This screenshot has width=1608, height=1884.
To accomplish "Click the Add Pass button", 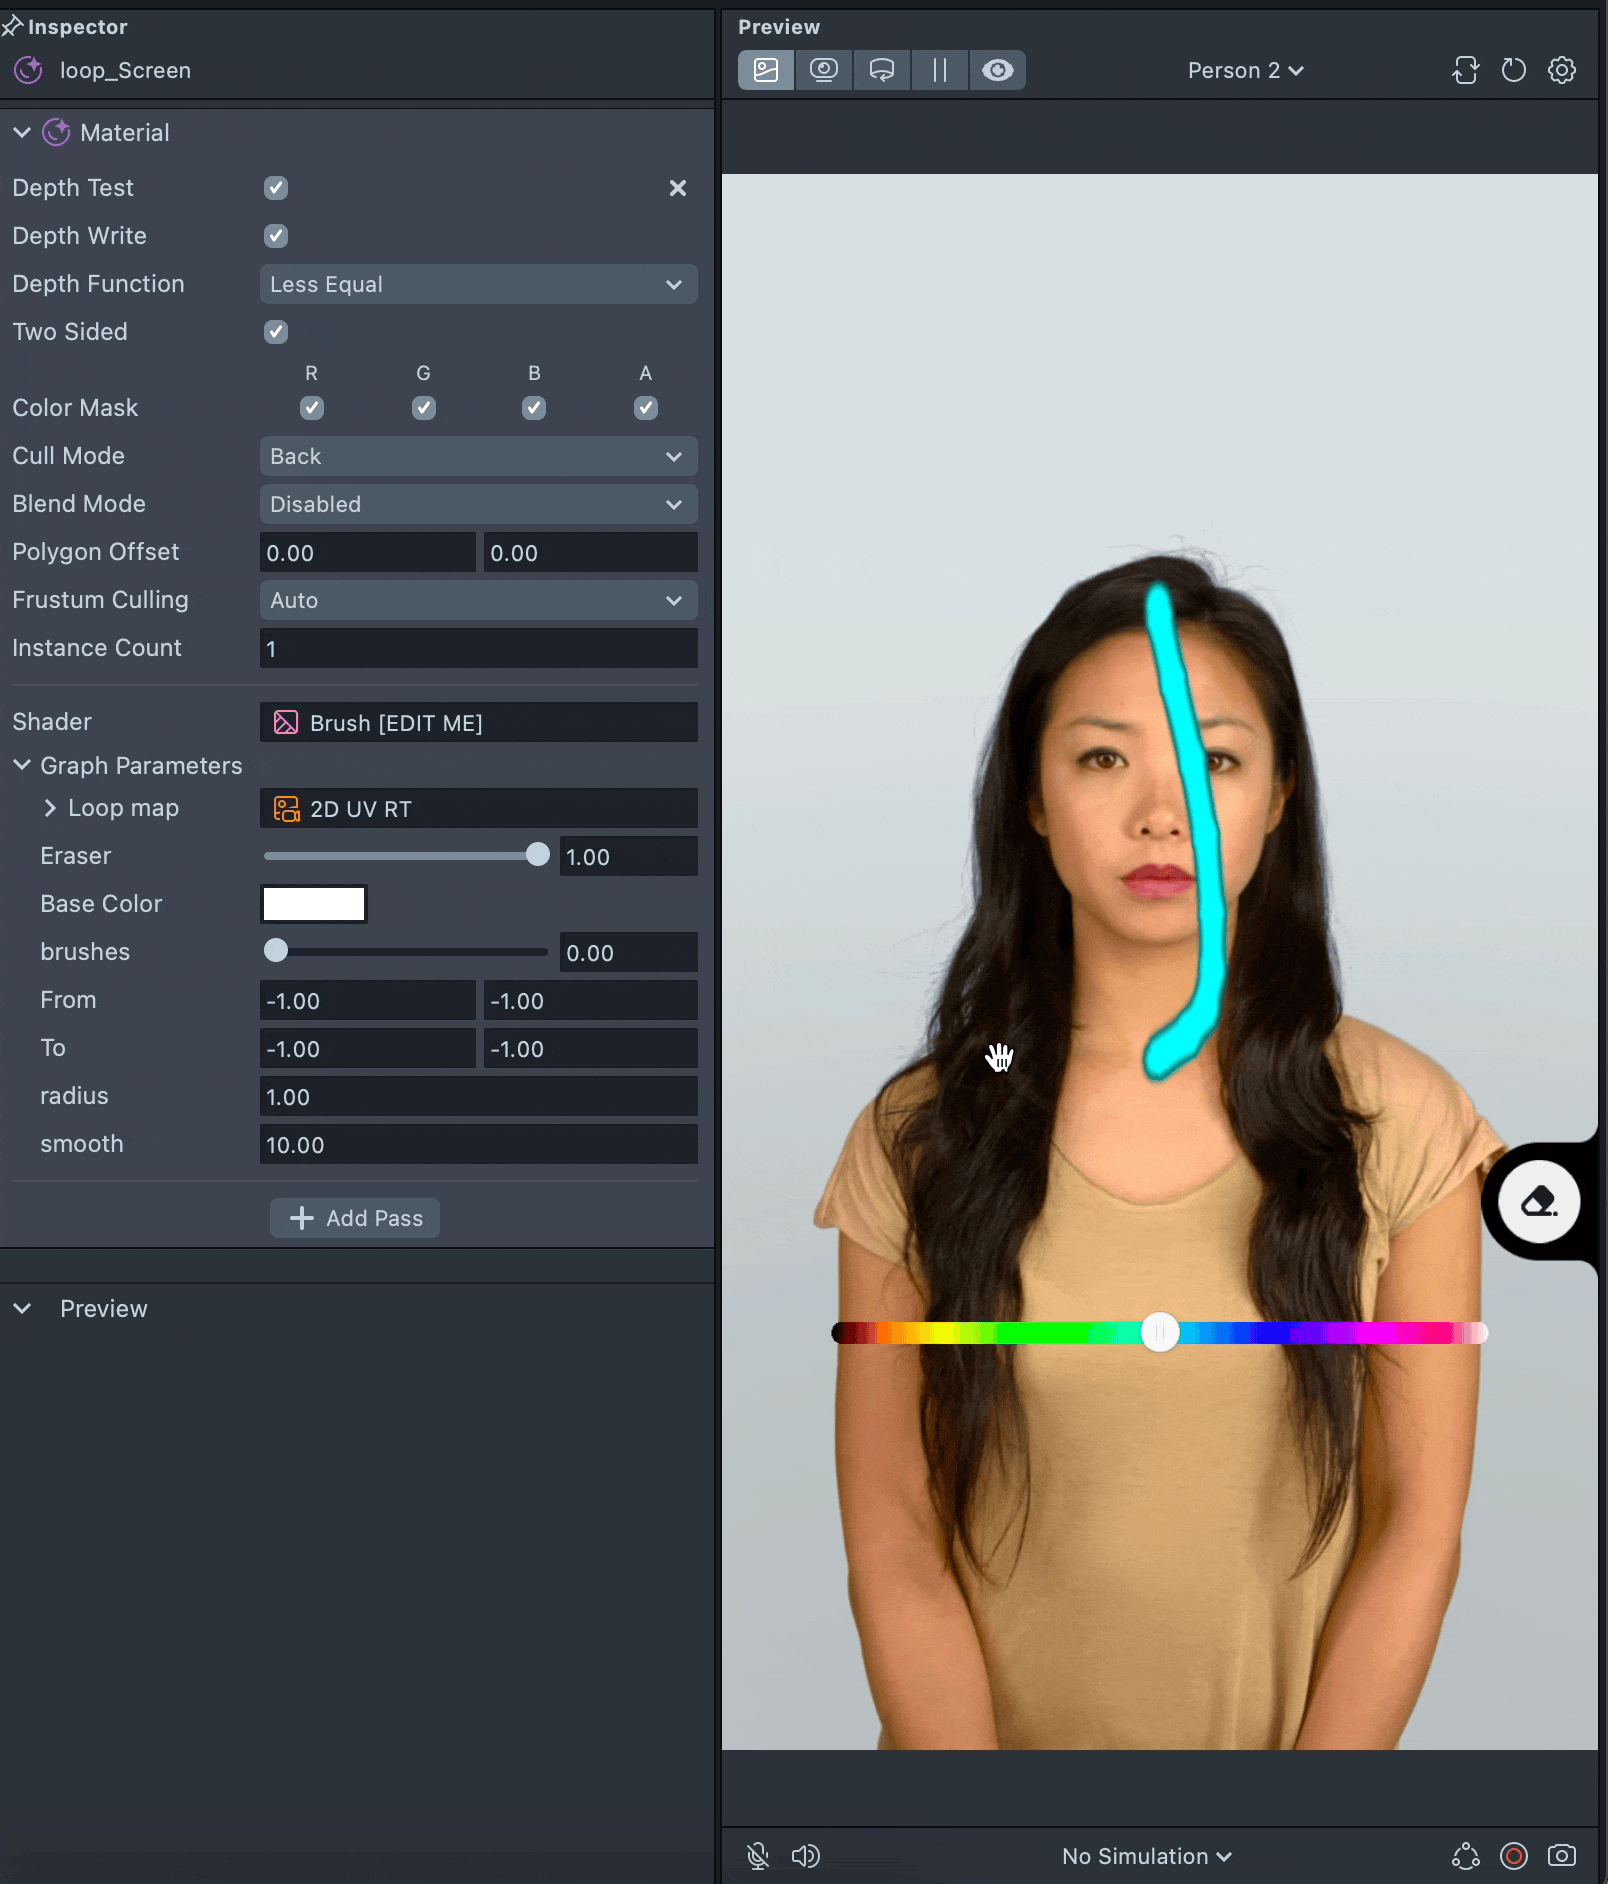I will coord(355,1218).
